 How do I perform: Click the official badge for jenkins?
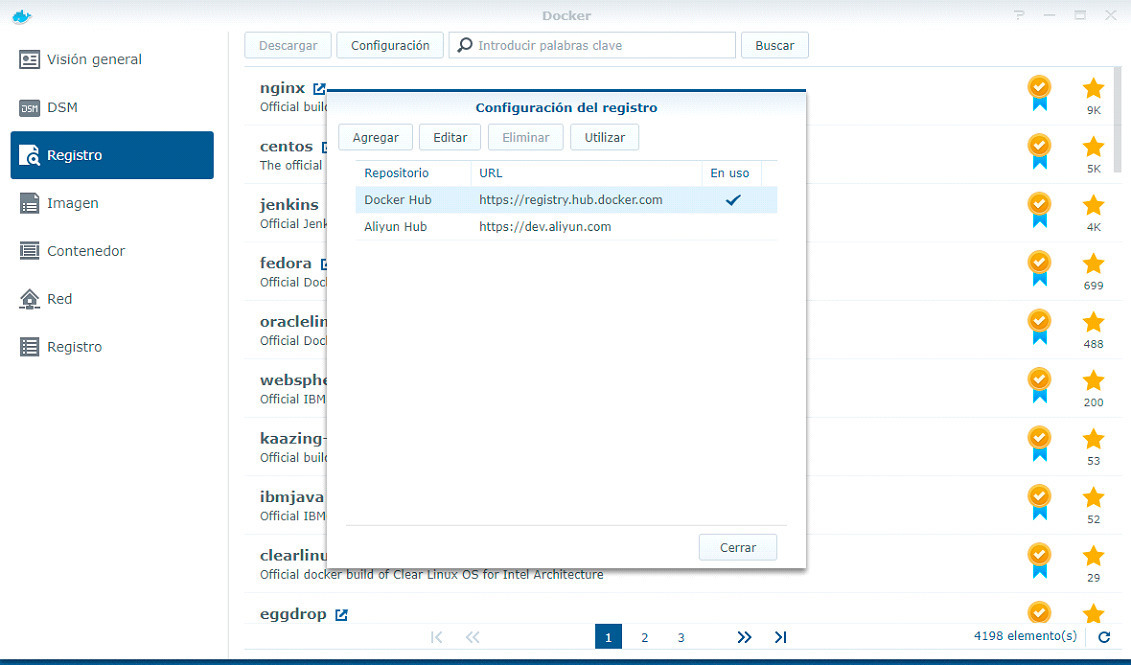tap(1039, 210)
